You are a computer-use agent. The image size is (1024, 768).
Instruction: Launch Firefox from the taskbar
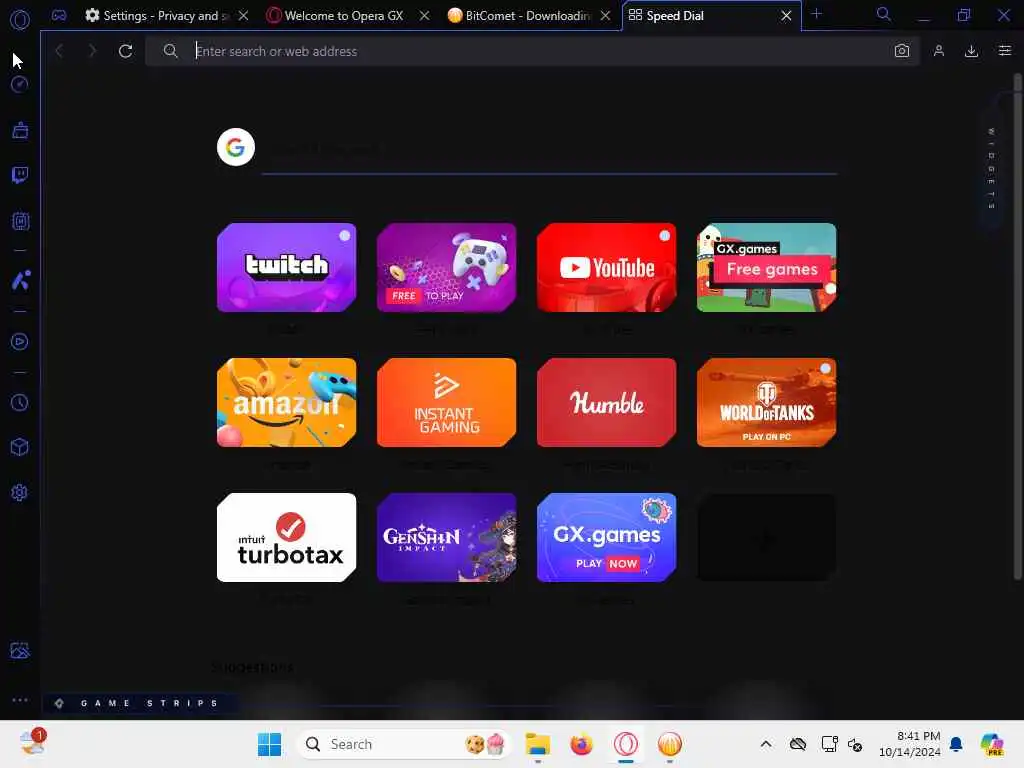tap(581, 744)
